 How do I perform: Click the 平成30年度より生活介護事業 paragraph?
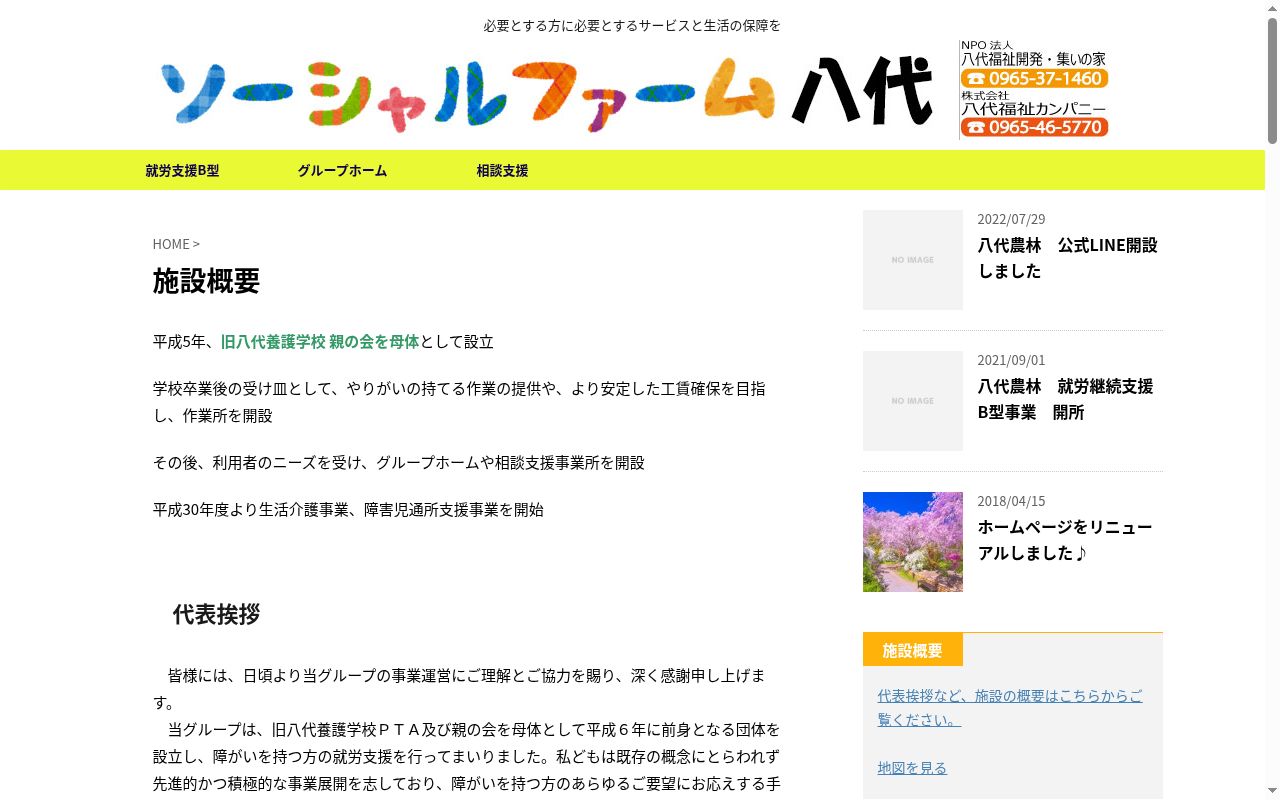[348, 510]
